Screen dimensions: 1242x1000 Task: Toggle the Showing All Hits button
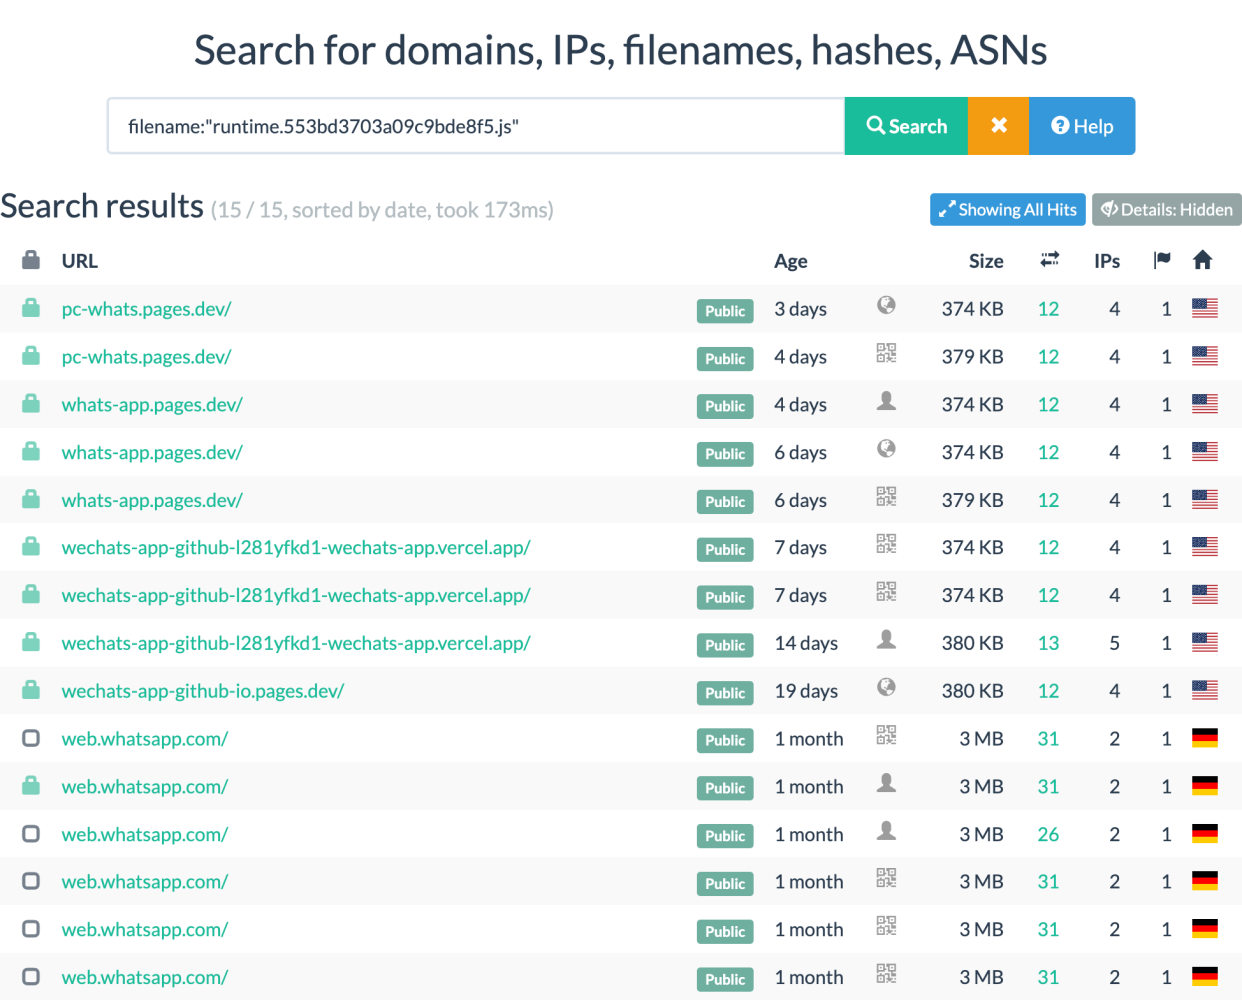[1008, 209]
